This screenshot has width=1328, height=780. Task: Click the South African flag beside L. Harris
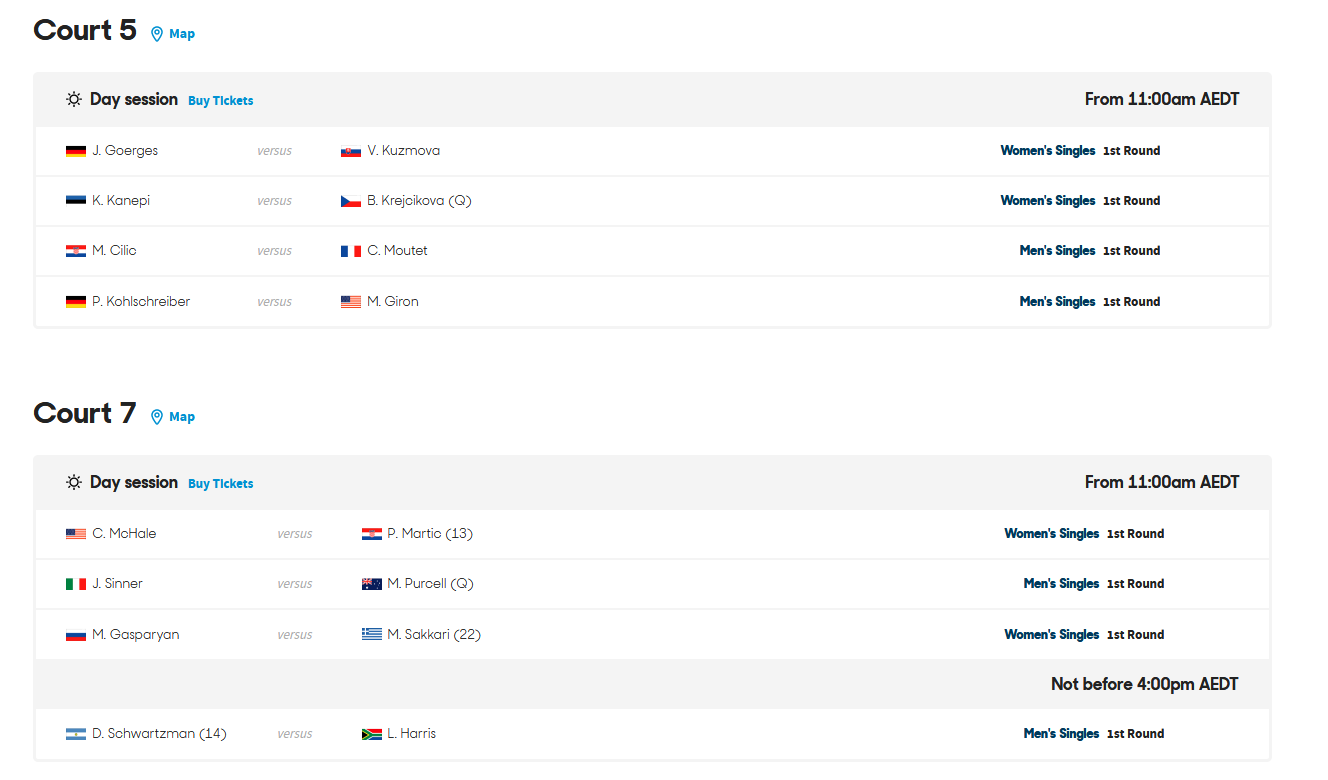pos(372,735)
